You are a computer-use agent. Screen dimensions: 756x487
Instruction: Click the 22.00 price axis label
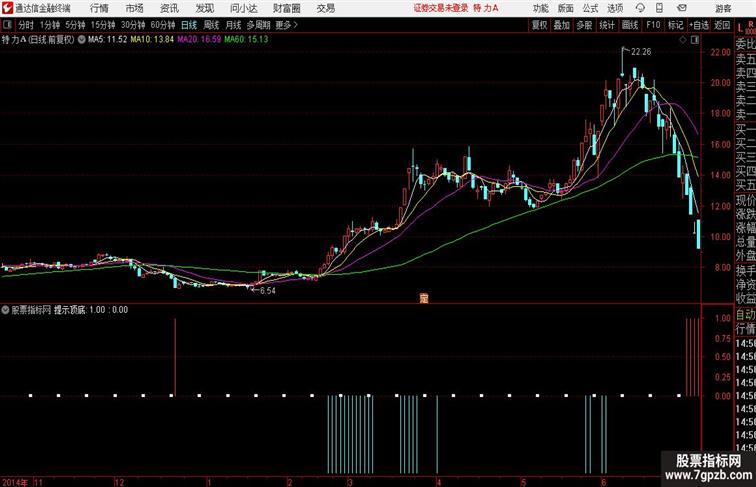tap(720, 52)
